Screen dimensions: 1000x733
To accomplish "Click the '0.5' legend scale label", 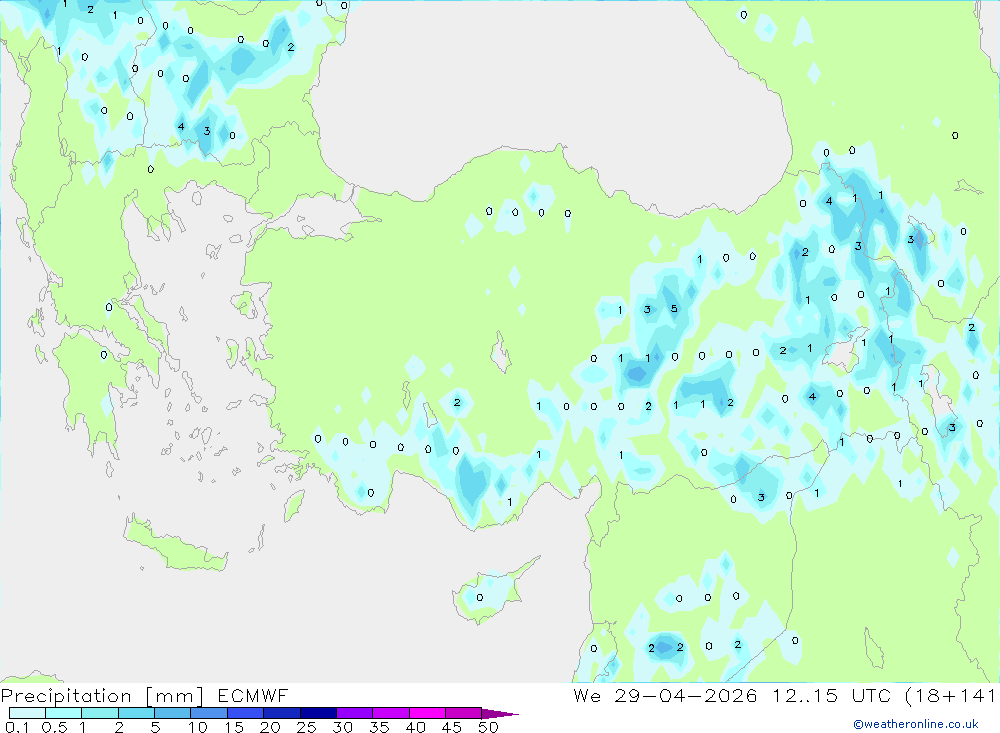I will click(54, 727).
